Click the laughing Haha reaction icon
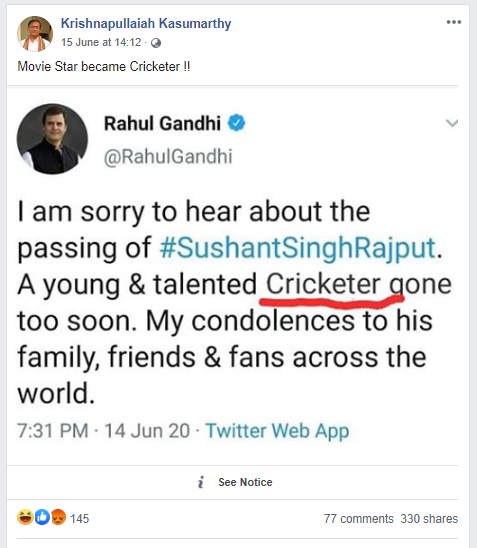This screenshot has height=548, width=477. click(x=25, y=517)
